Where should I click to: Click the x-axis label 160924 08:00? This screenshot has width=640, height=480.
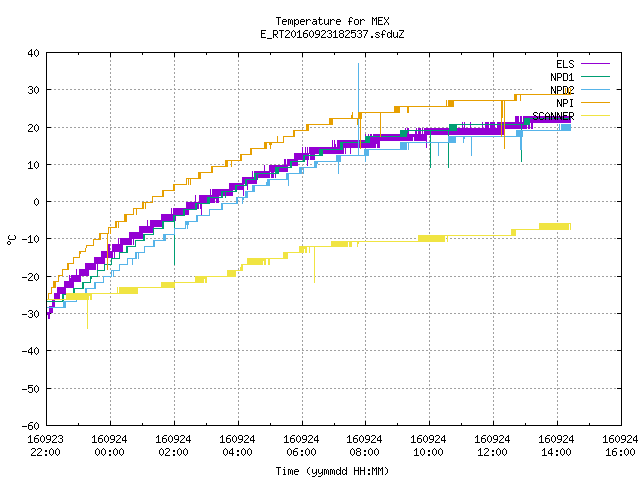[364, 446]
